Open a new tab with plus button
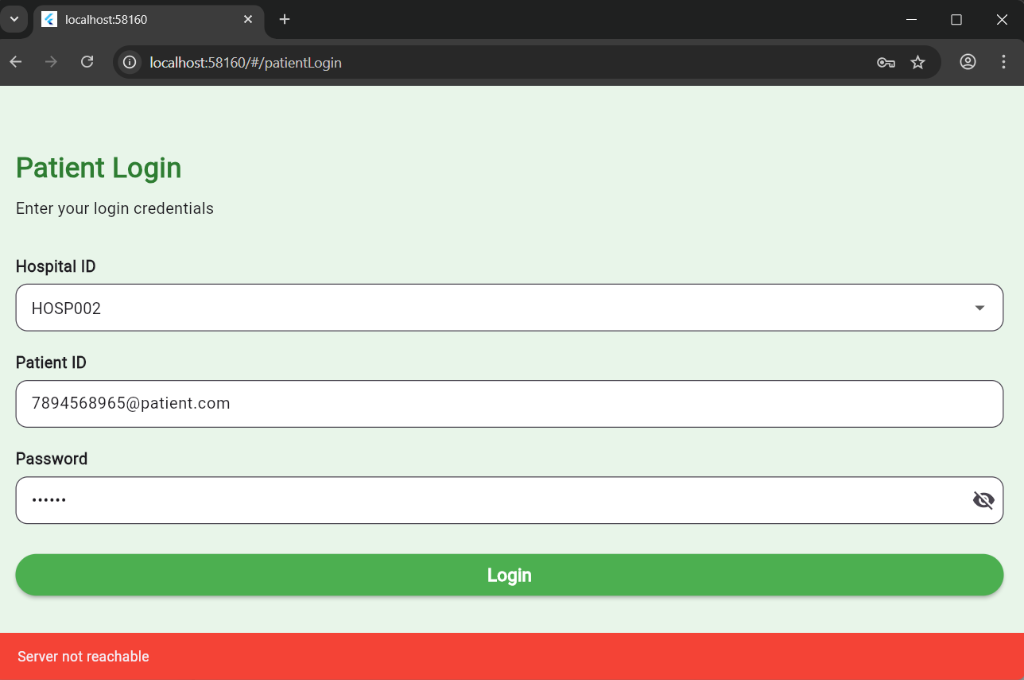The width and height of the screenshot is (1024, 680). [x=285, y=20]
